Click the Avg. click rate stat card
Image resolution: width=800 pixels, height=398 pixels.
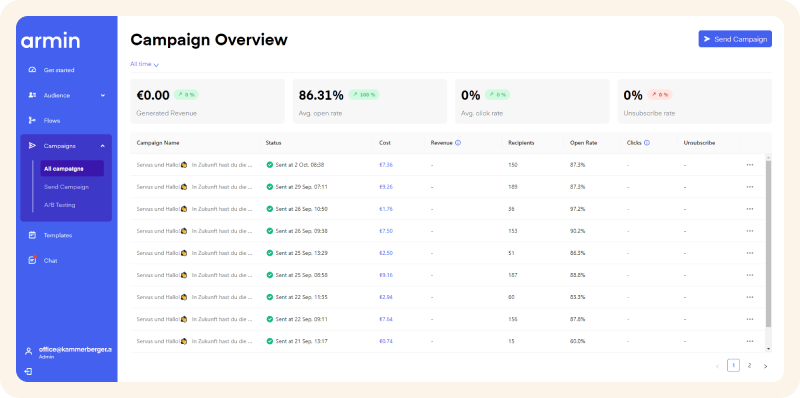(x=532, y=101)
